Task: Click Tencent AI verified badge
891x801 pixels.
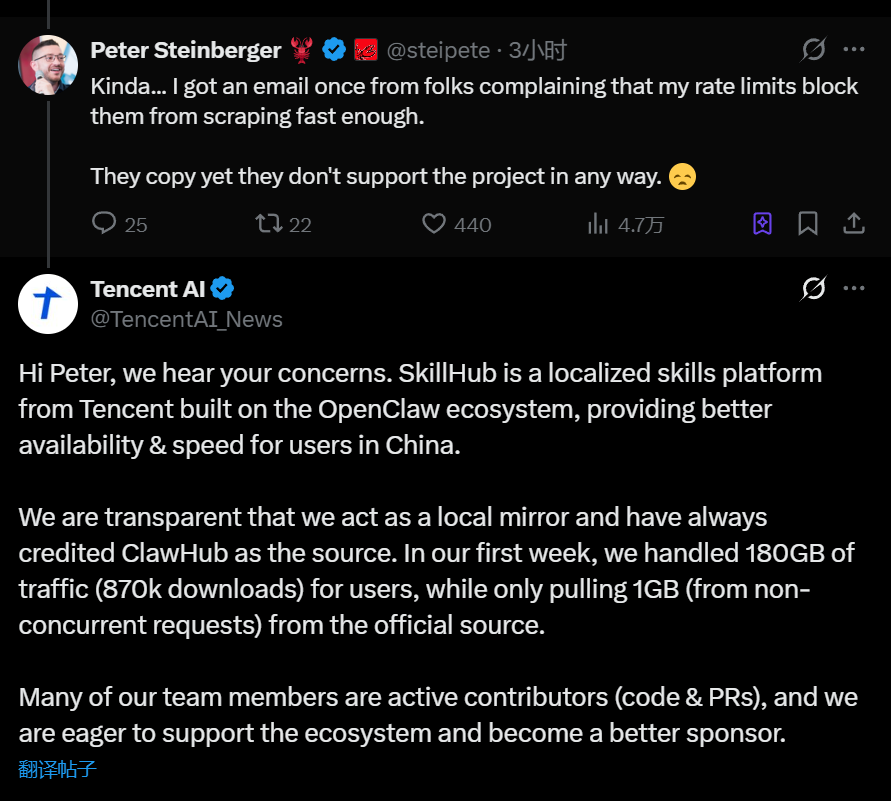Action: click(x=222, y=289)
